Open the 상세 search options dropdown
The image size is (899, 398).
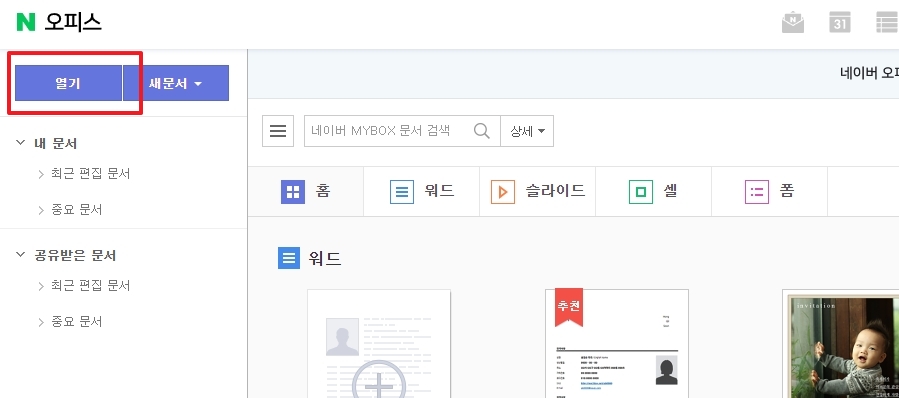coord(527,131)
